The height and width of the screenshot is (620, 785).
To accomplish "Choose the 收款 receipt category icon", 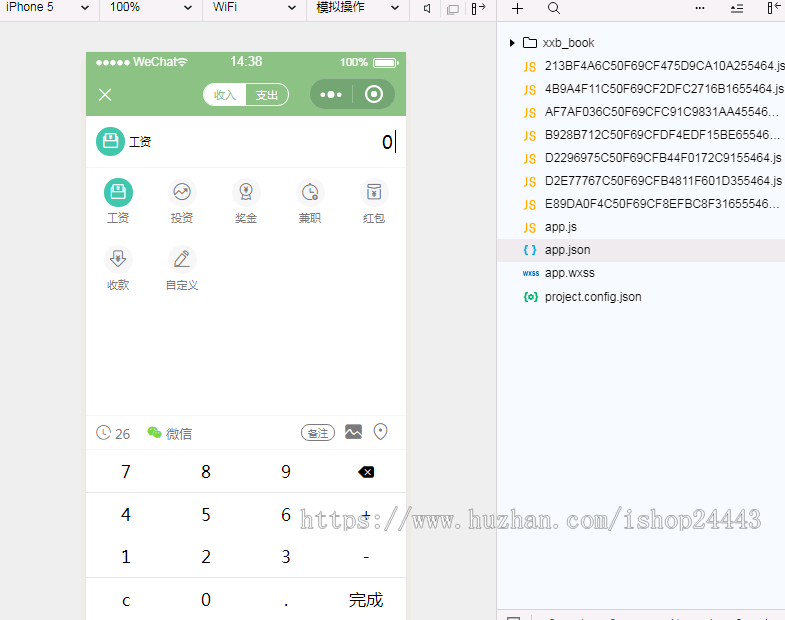I will click(x=118, y=259).
